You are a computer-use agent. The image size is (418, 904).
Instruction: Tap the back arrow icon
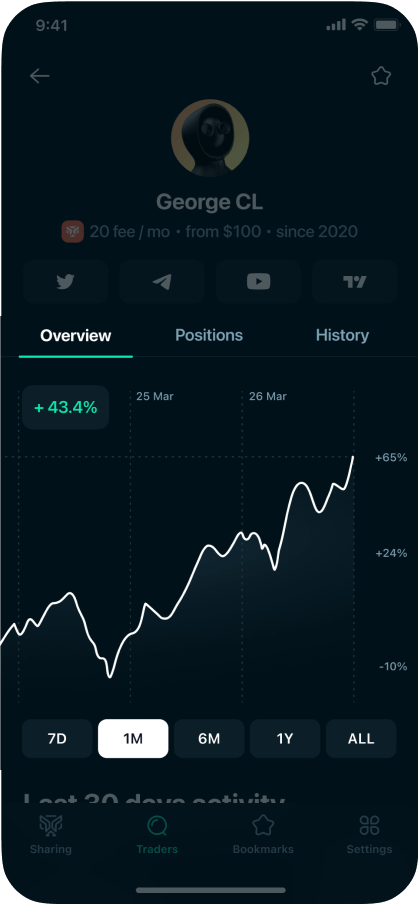click(40, 76)
